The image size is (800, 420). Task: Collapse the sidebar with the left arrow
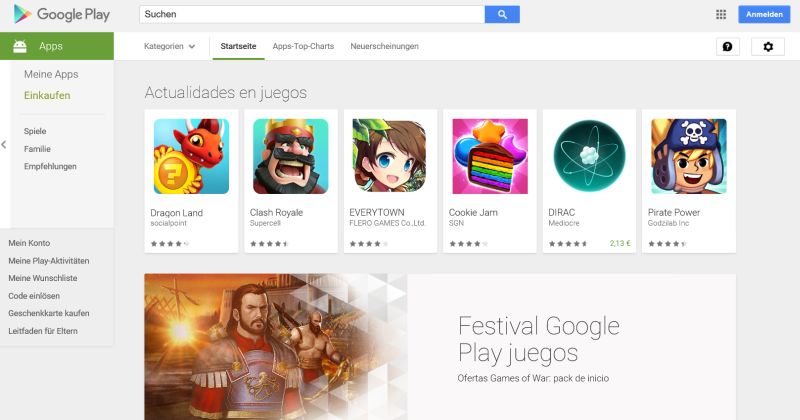4,145
